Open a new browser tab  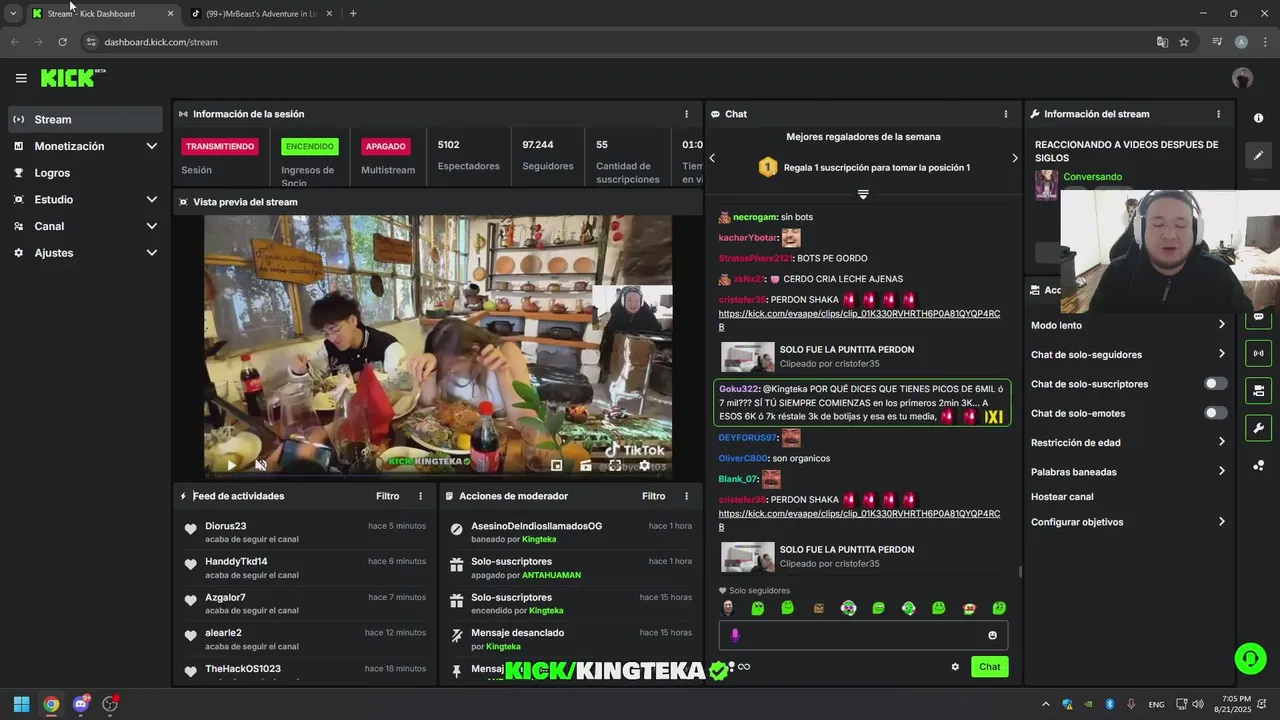tap(353, 14)
